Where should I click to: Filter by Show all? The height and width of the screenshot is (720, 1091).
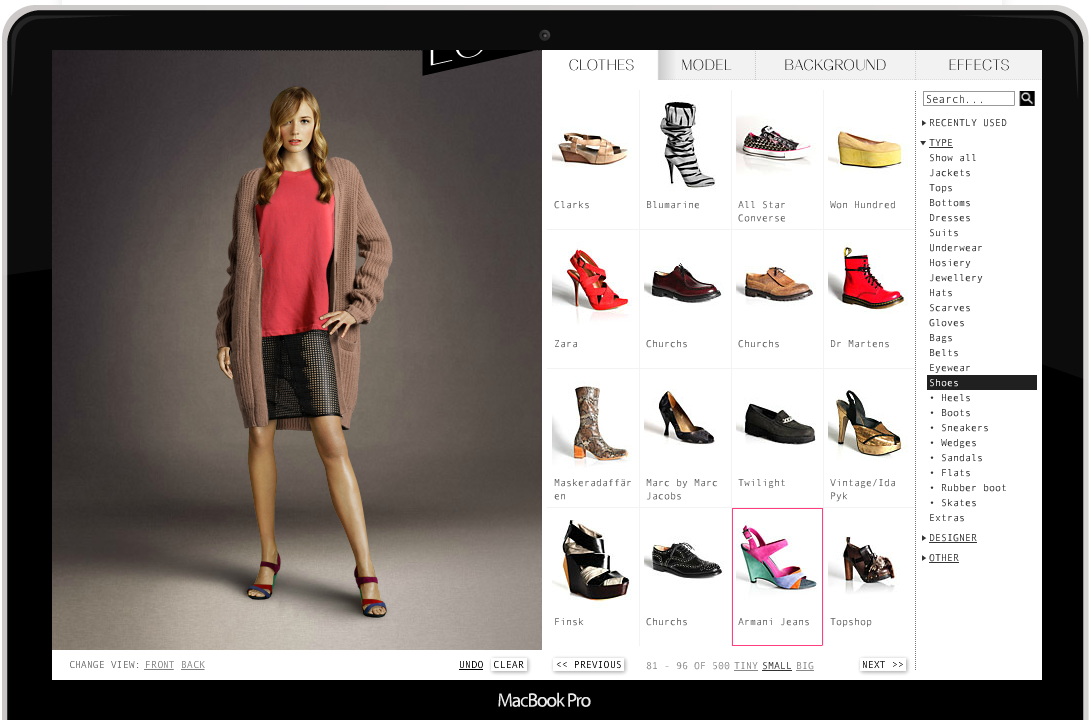tap(953, 158)
